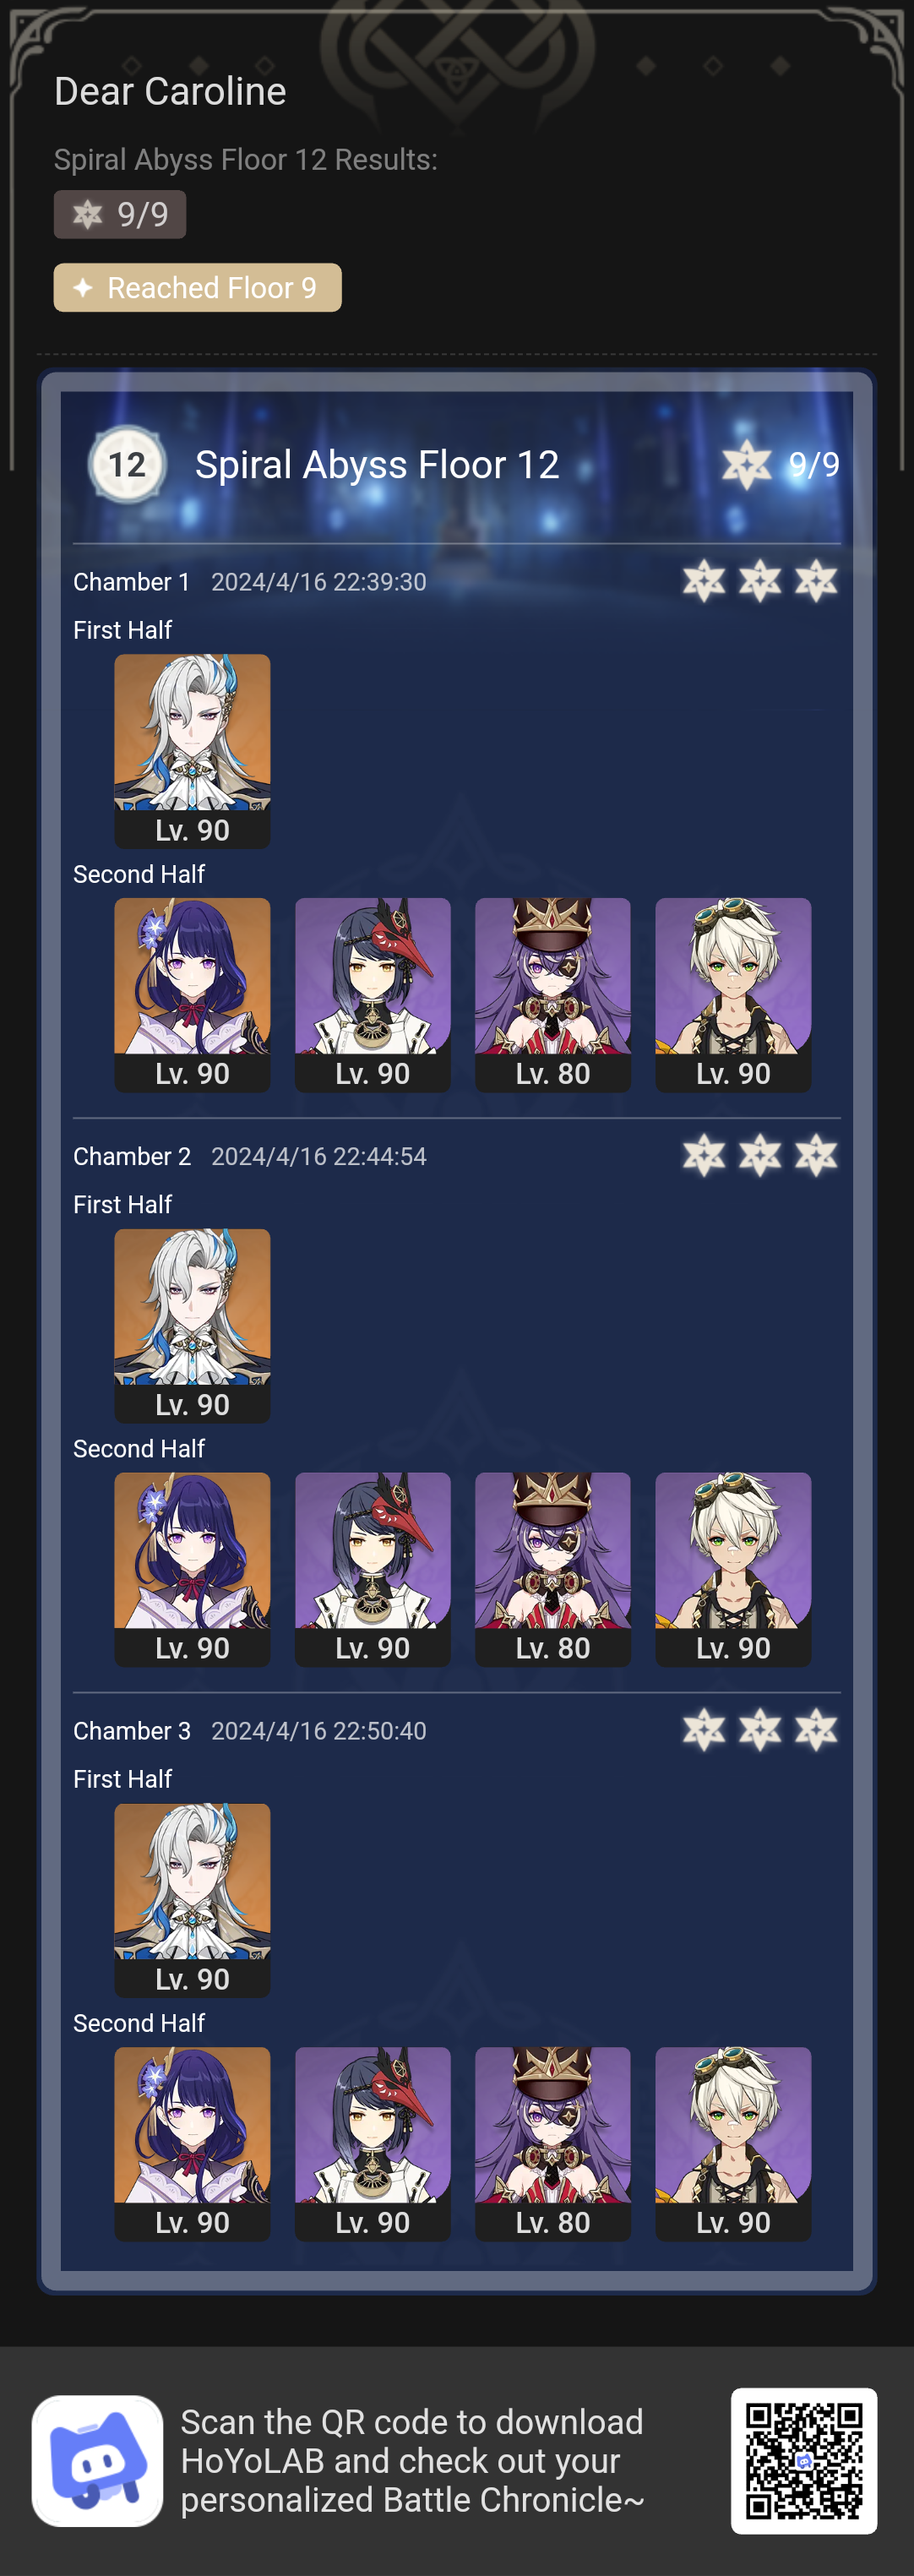Screen dimensions: 914x2576
Task: Select goggles-wearing character in Chamber 3 second half
Action: [733, 2144]
